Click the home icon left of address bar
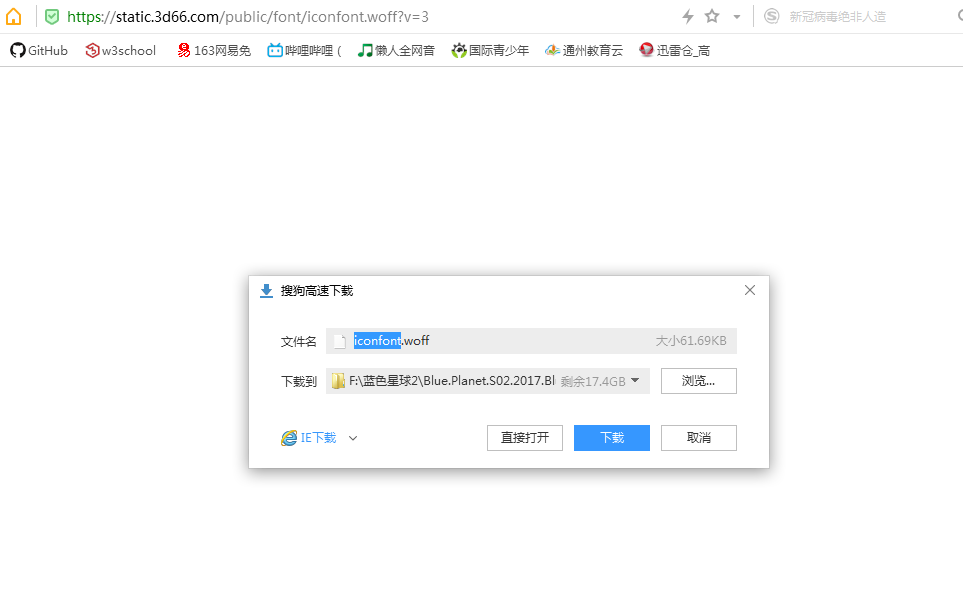 [13, 16]
